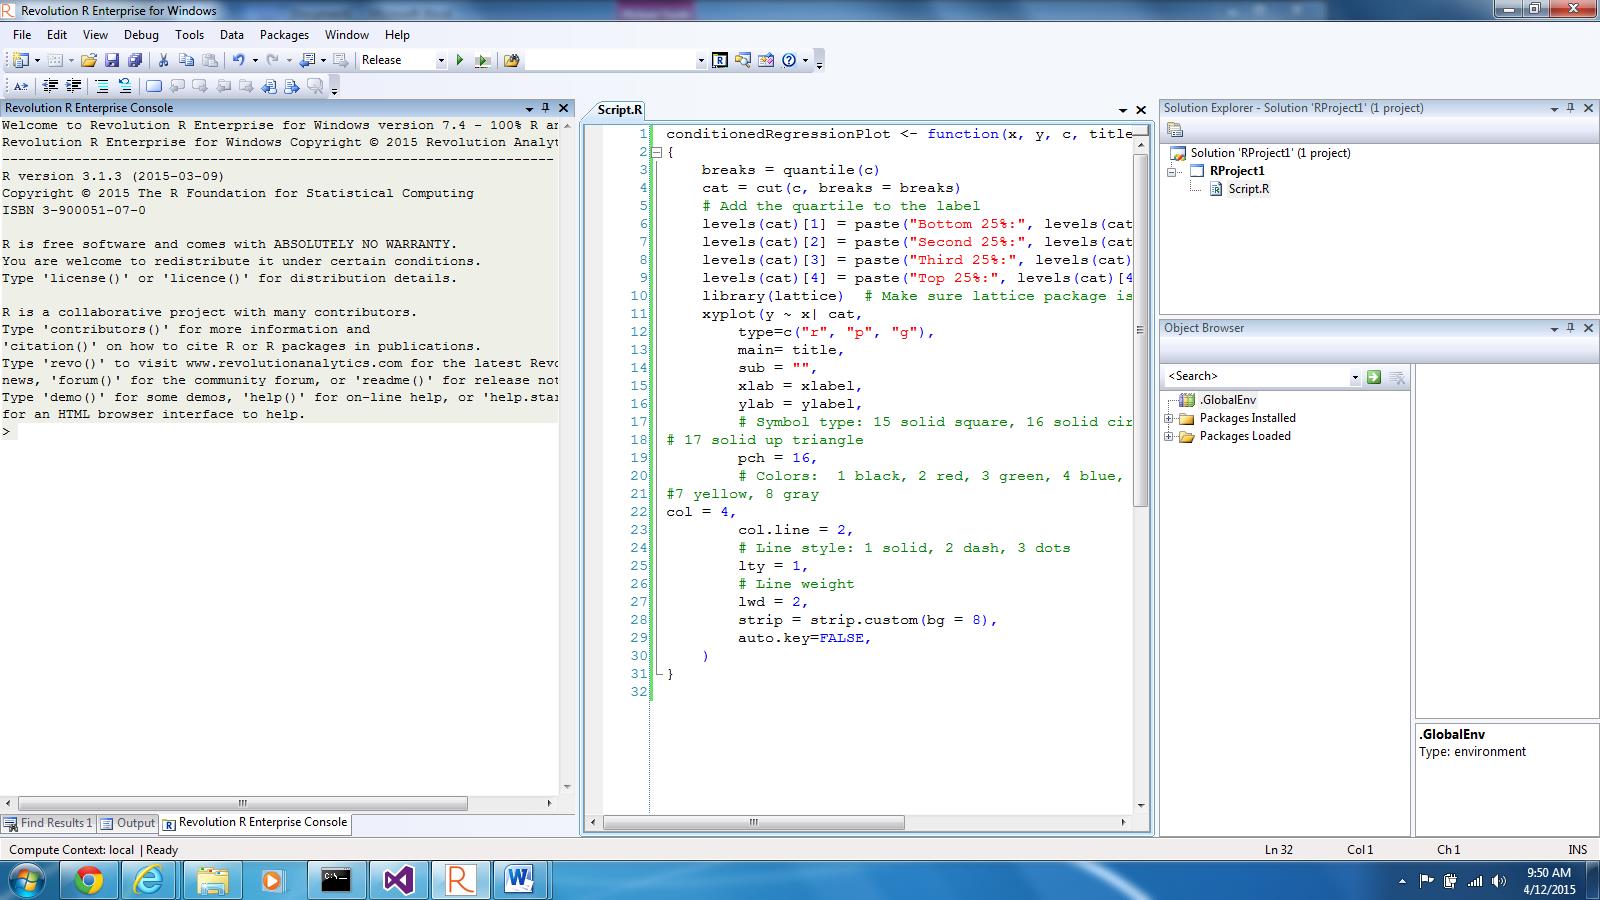Open Internet Explorer from the taskbar
The height and width of the screenshot is (900, 1600).
point(150,880)
